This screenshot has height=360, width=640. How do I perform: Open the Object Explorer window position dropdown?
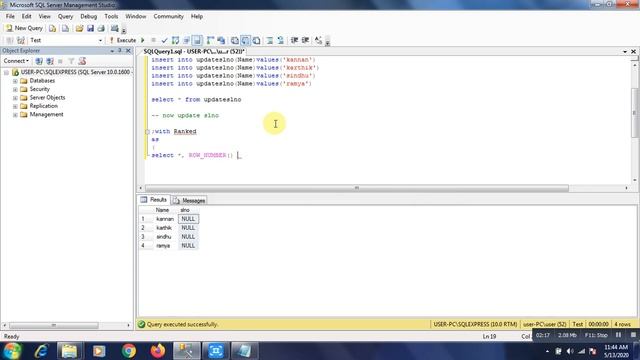(112, 51)
